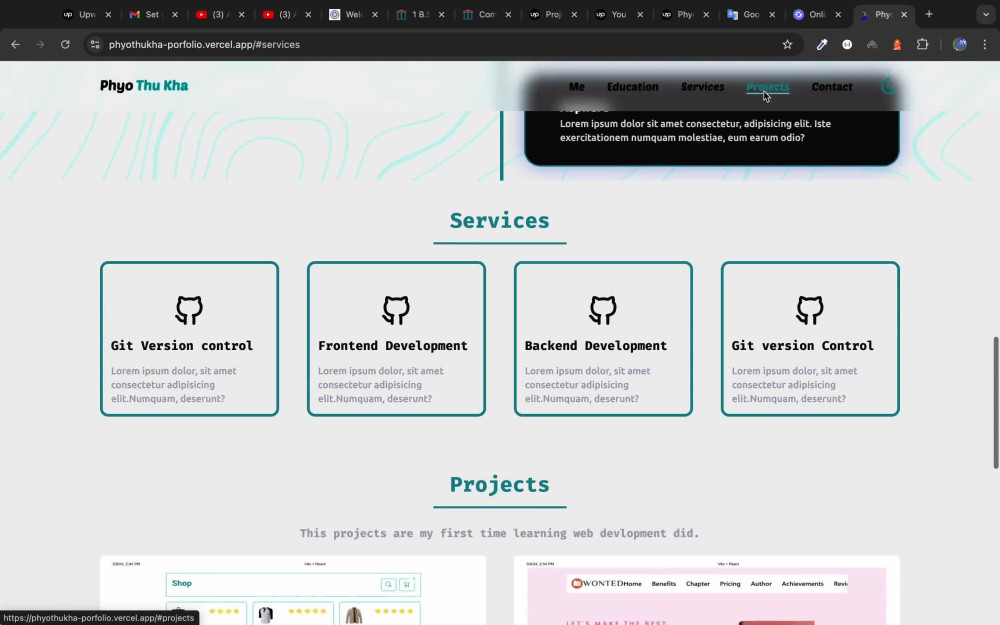Switch to the You Upwork tab
Screen dimensions: 1000x625
click(x=618, y=14)
